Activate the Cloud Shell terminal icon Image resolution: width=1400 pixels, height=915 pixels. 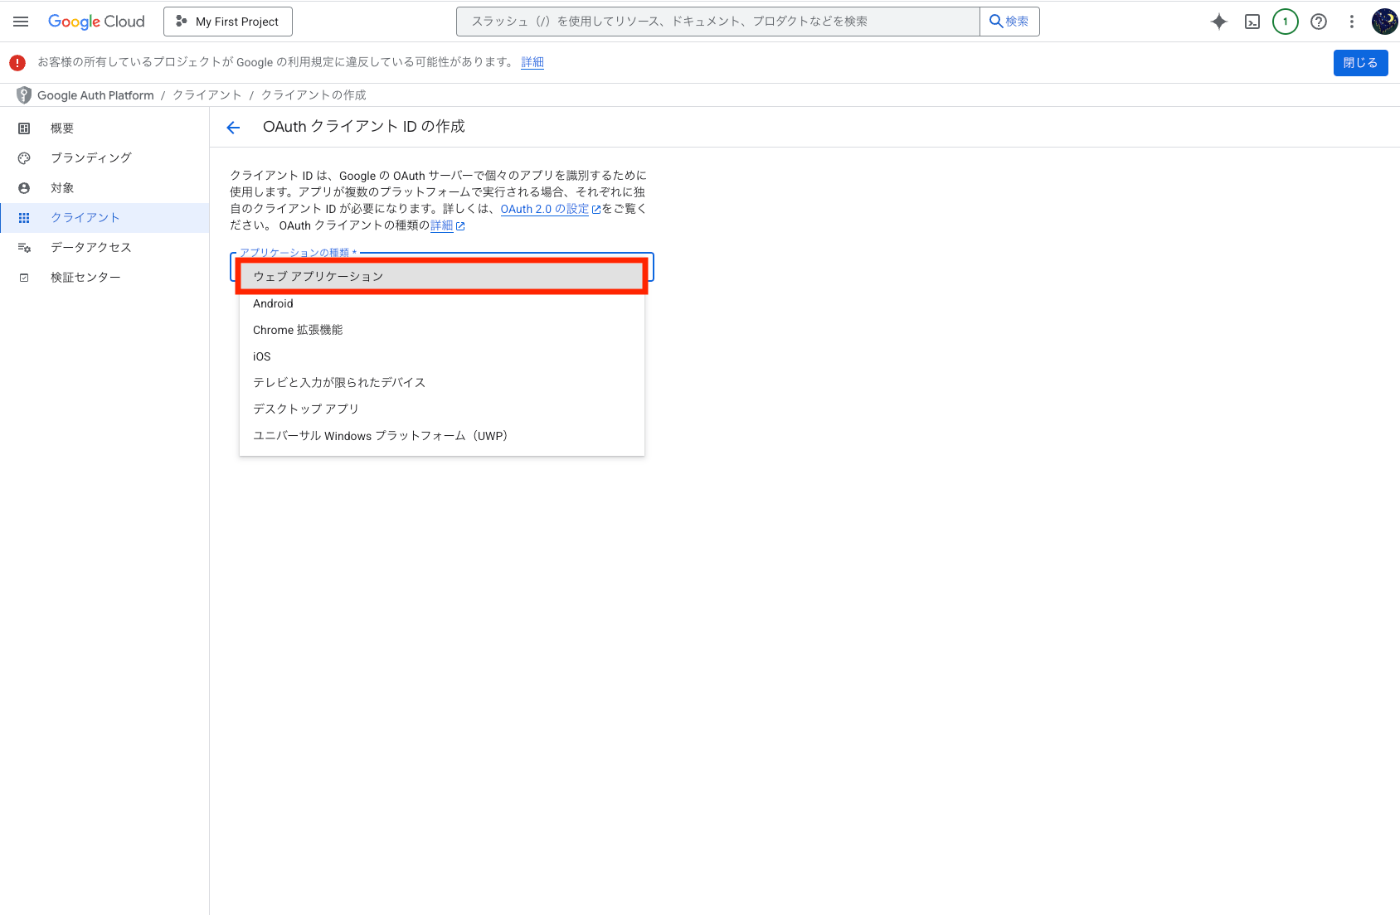coord(1252,21)
